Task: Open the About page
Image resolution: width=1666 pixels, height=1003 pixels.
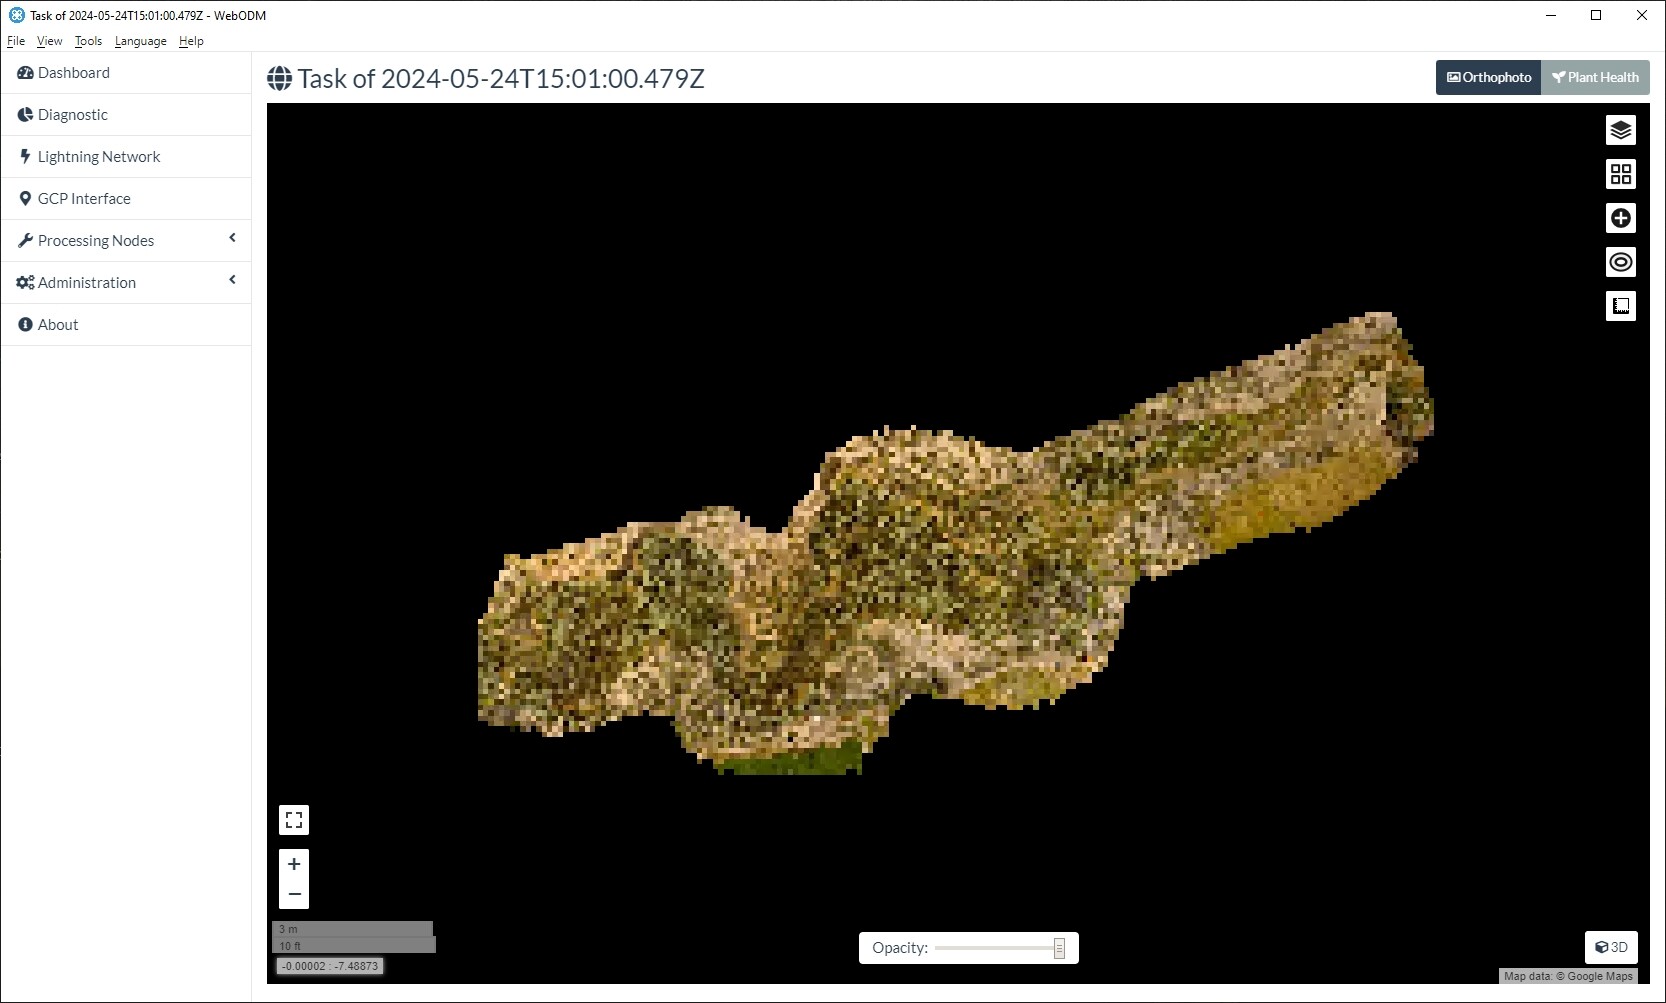Action: (x=57, y=324)
